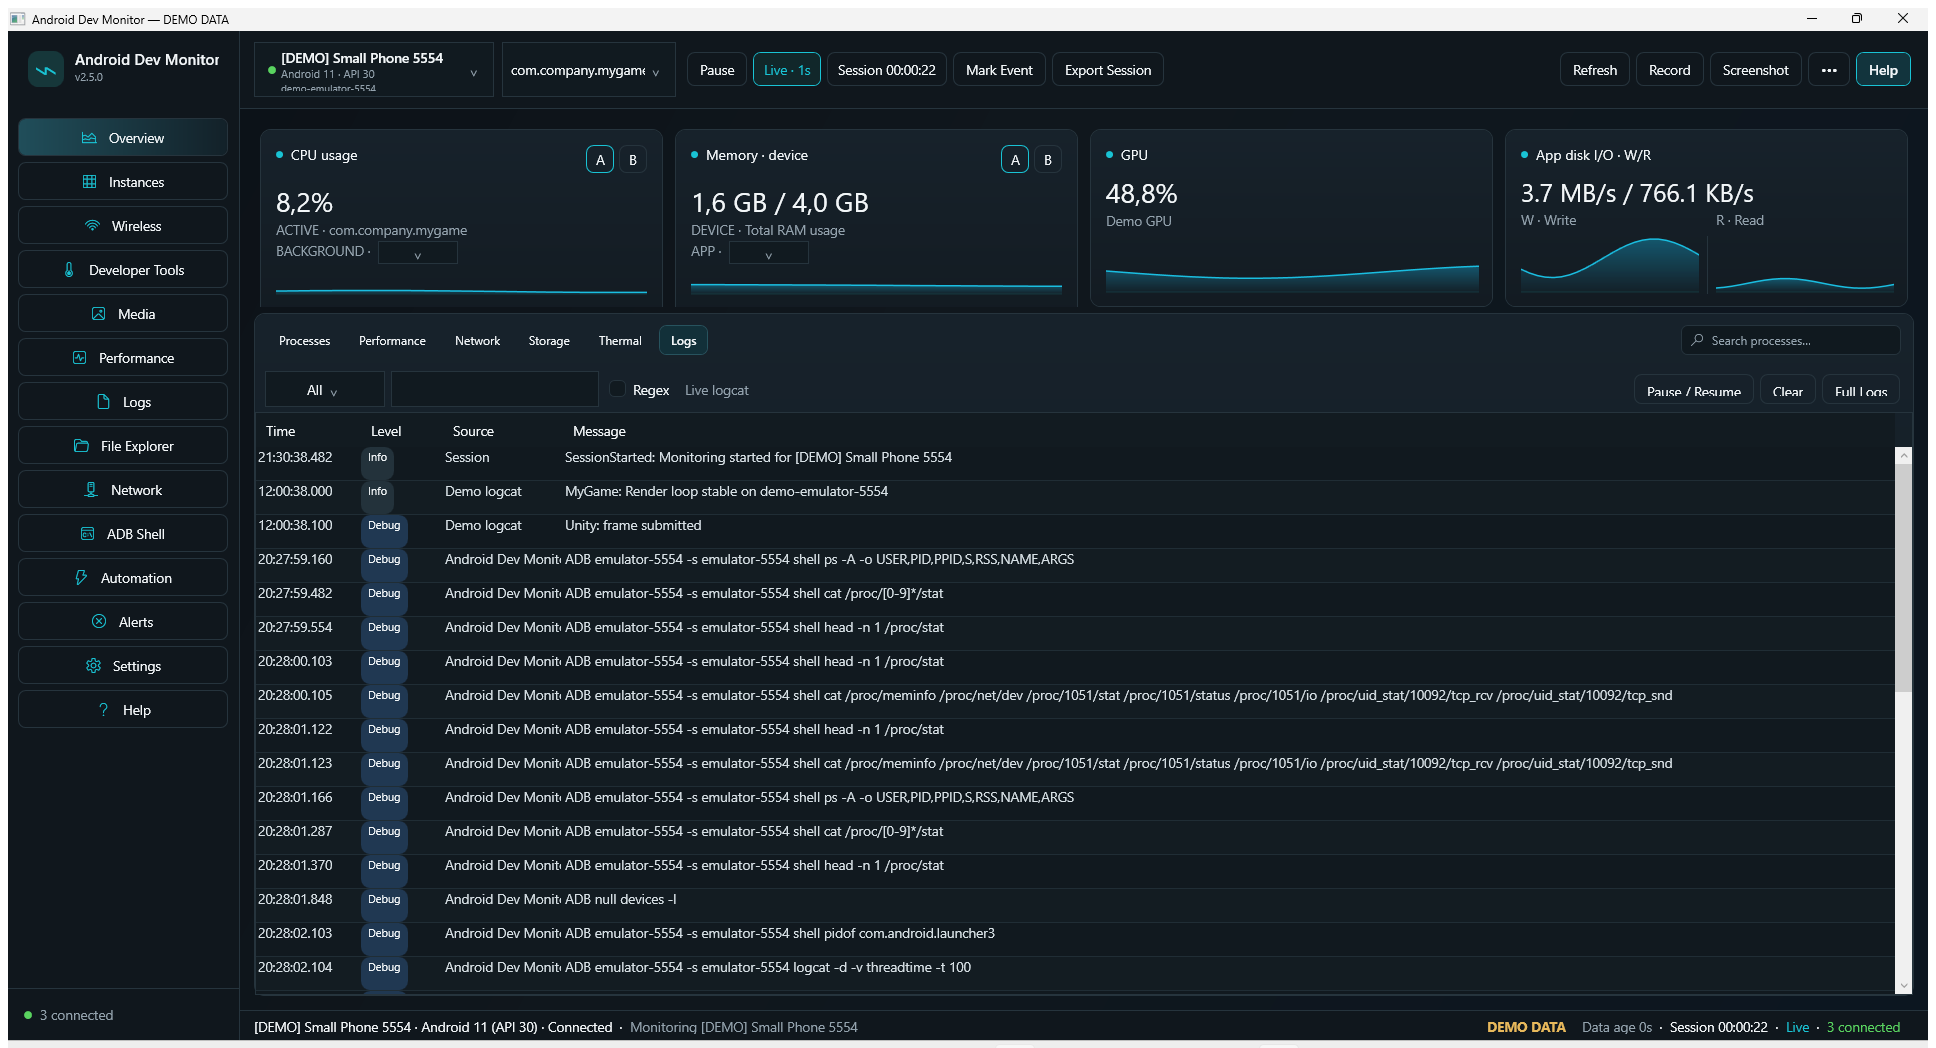The width and height of the screenshot is (1936, 1048).
Task: Toggle CPU usage series A
Action: click(x=600, y=160)
